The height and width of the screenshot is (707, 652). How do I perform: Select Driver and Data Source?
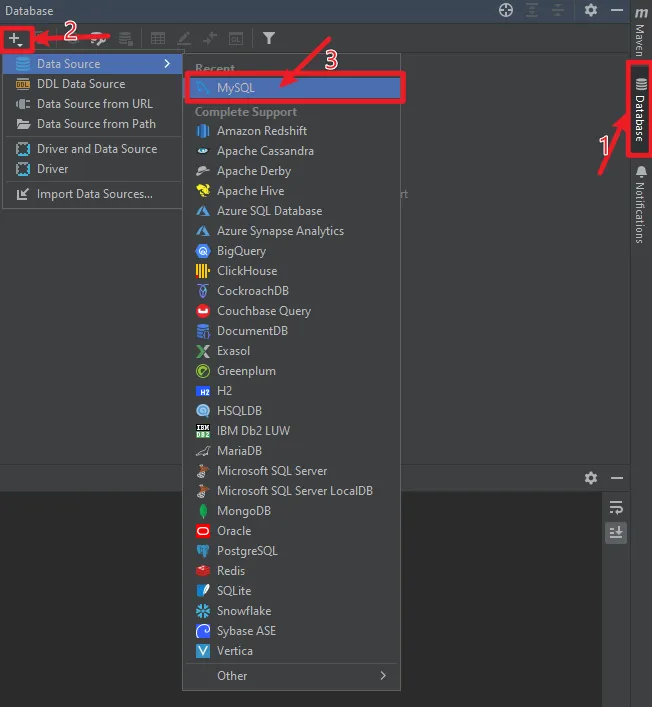point(93,149)
